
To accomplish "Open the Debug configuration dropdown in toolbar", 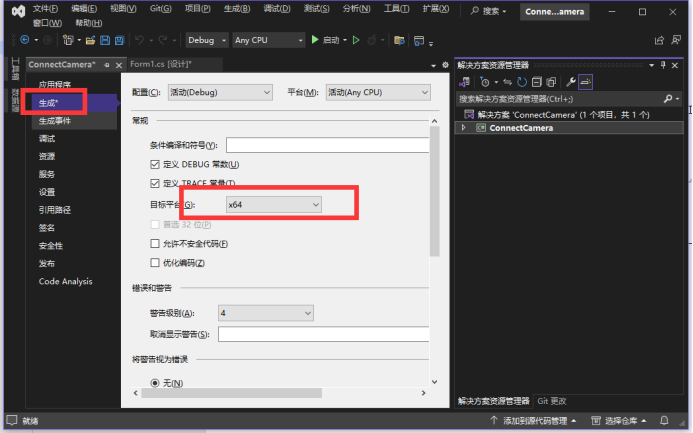I will (x=207, y=40).
